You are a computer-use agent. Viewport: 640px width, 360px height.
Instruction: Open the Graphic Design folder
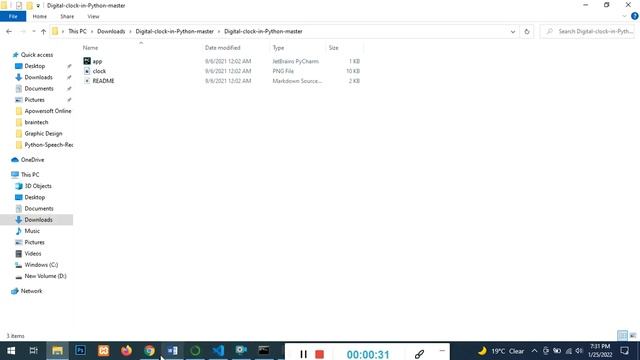tap(43, 133)
